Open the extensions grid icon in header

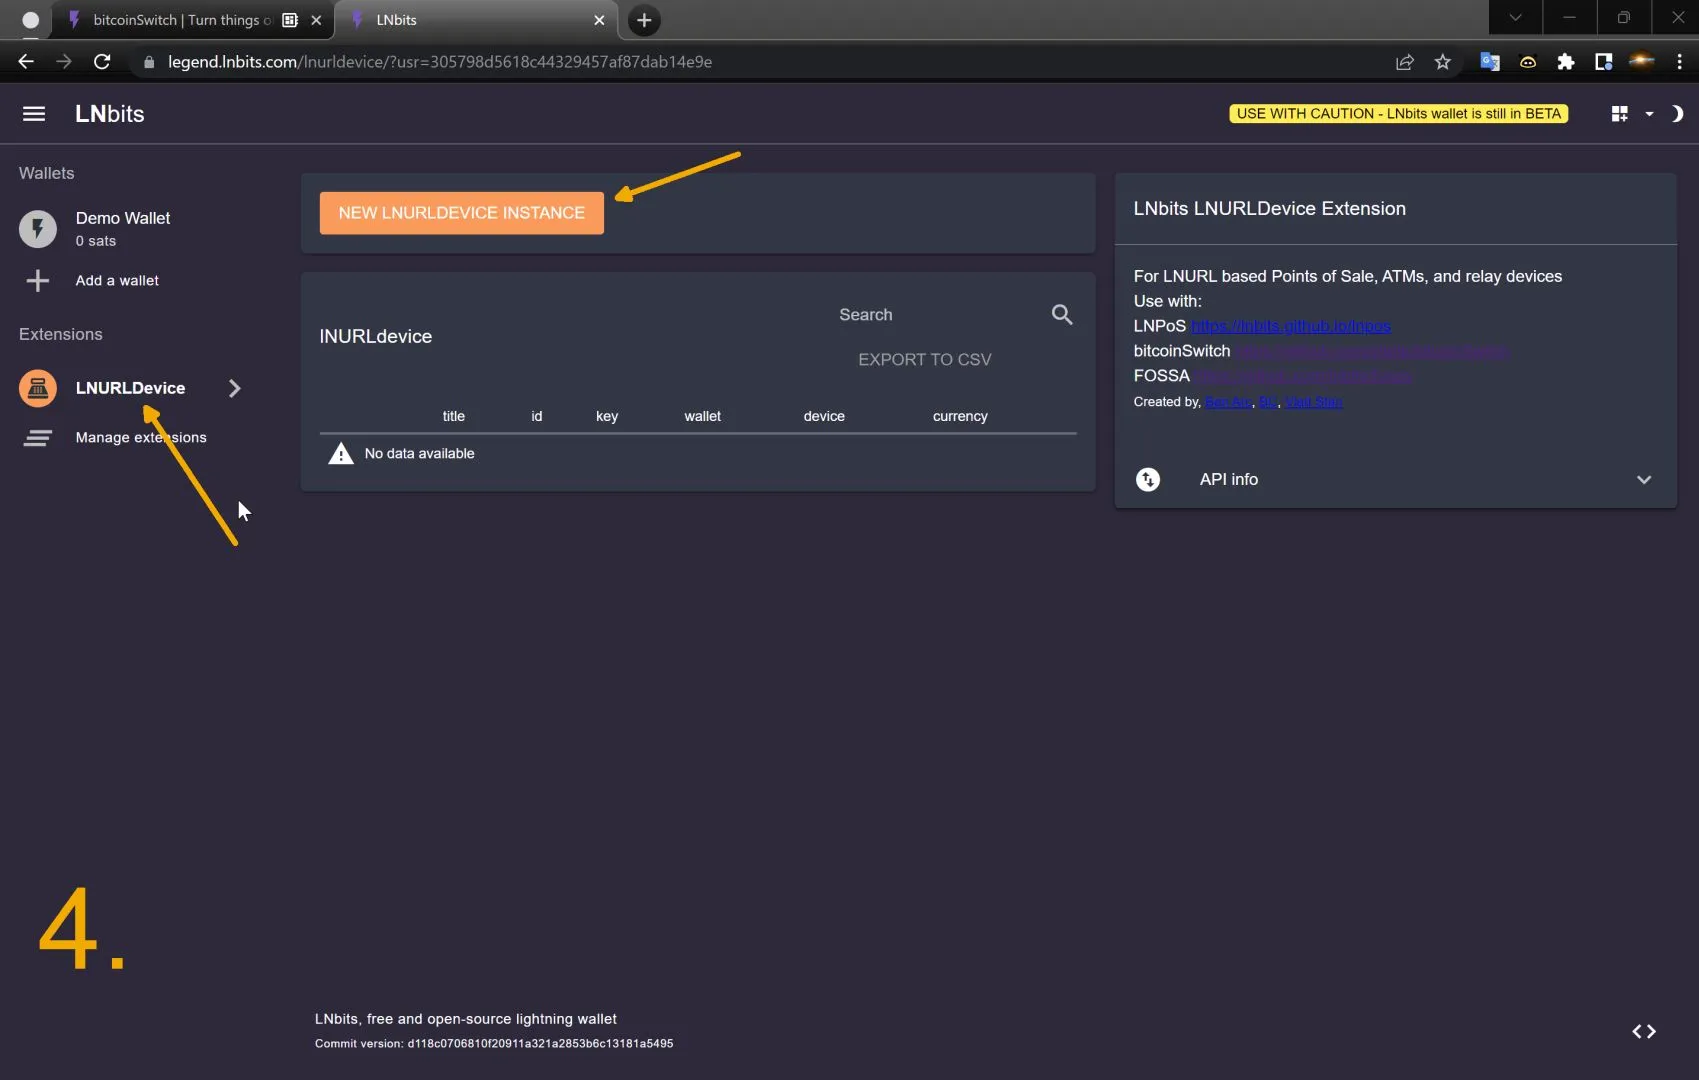(x=1619, y=114)
